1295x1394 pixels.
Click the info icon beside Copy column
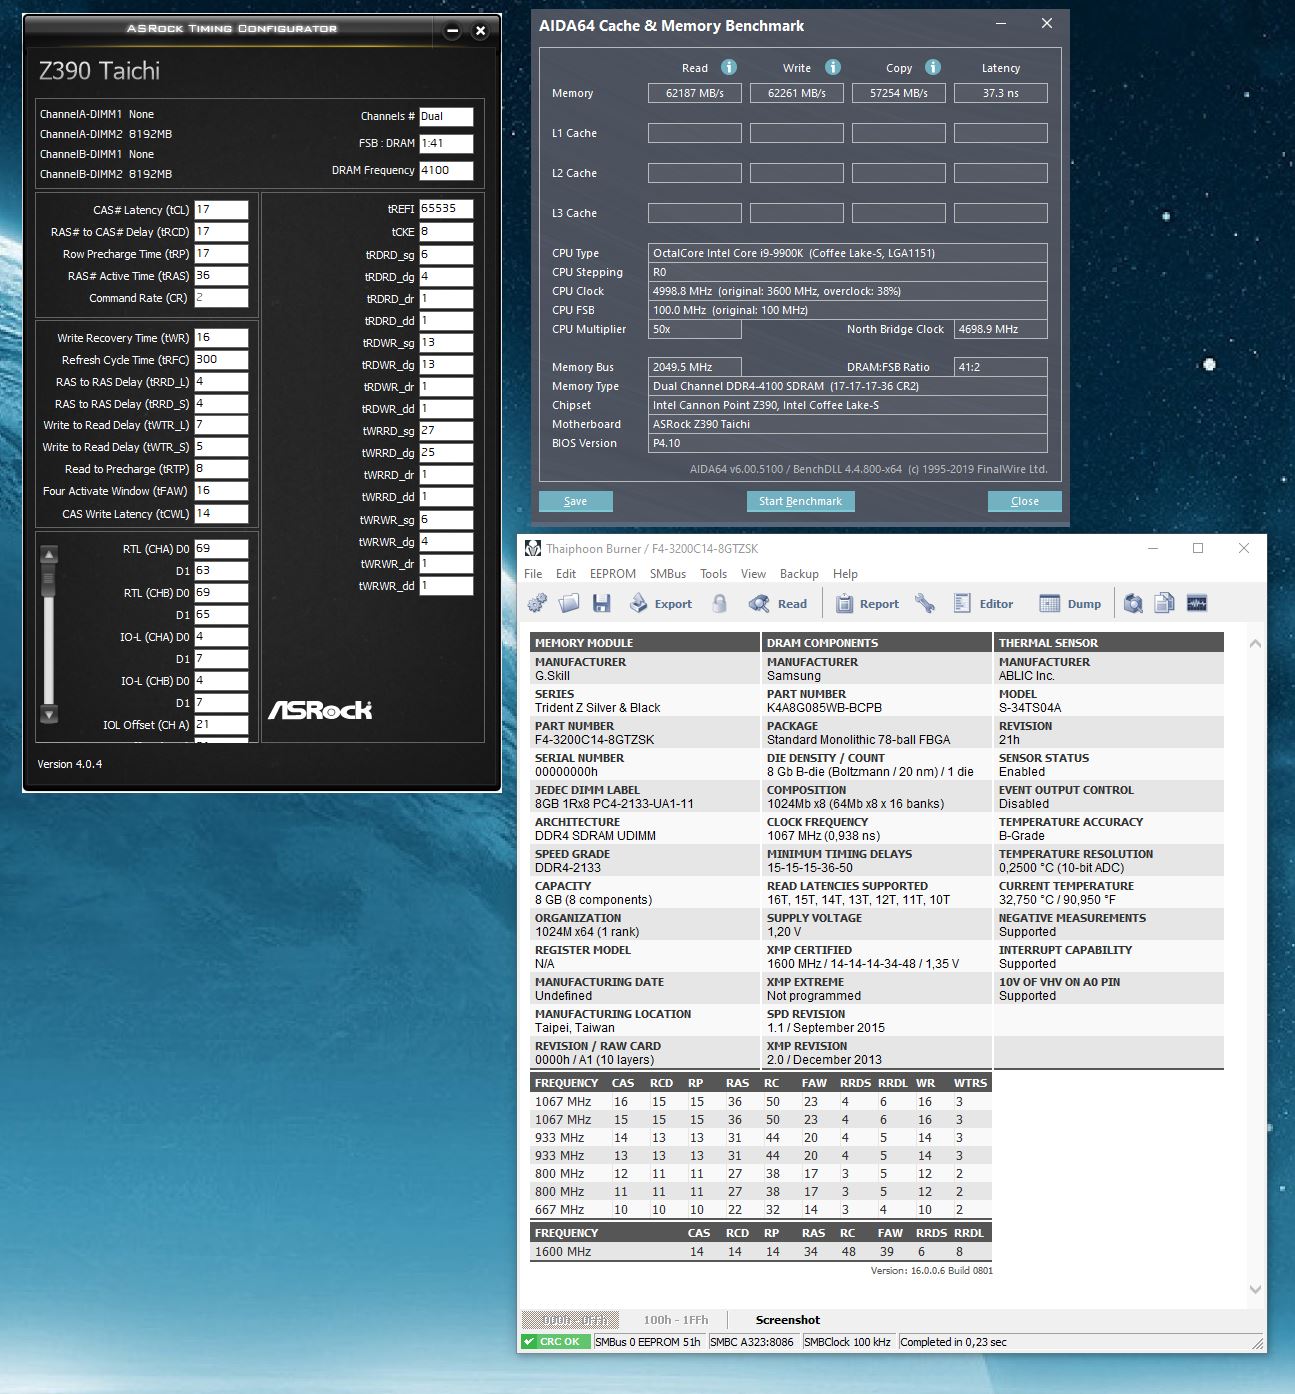tap(933, 67)
